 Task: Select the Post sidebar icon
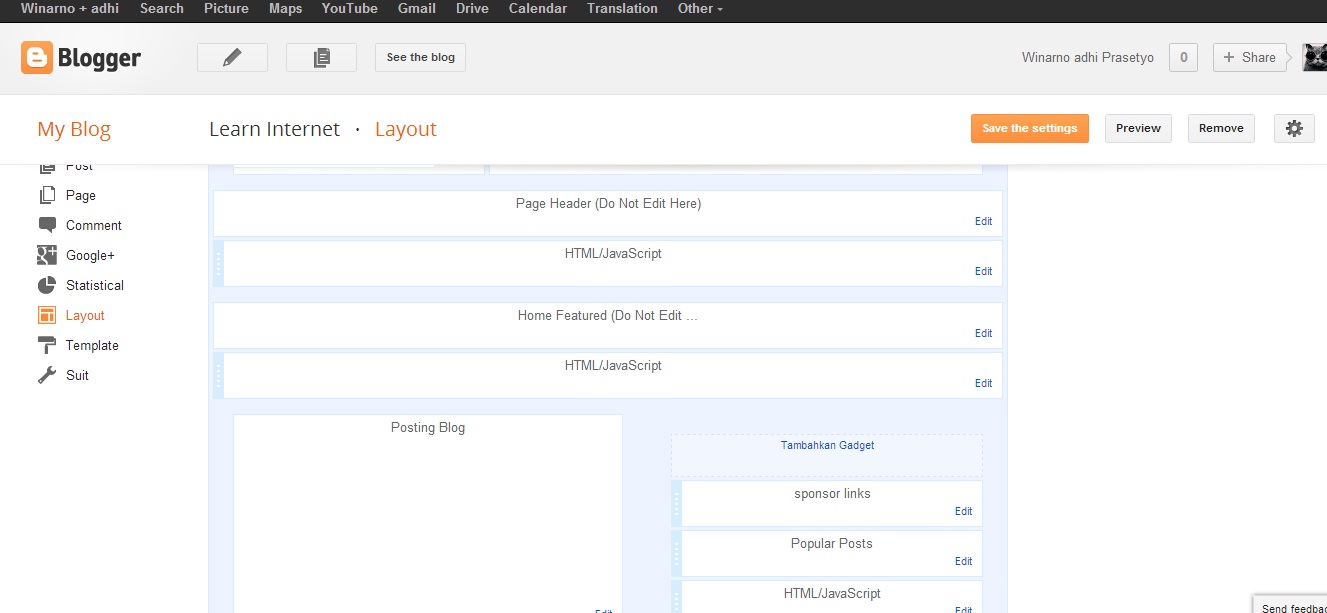pyautogui.click(x=46, y=165)
